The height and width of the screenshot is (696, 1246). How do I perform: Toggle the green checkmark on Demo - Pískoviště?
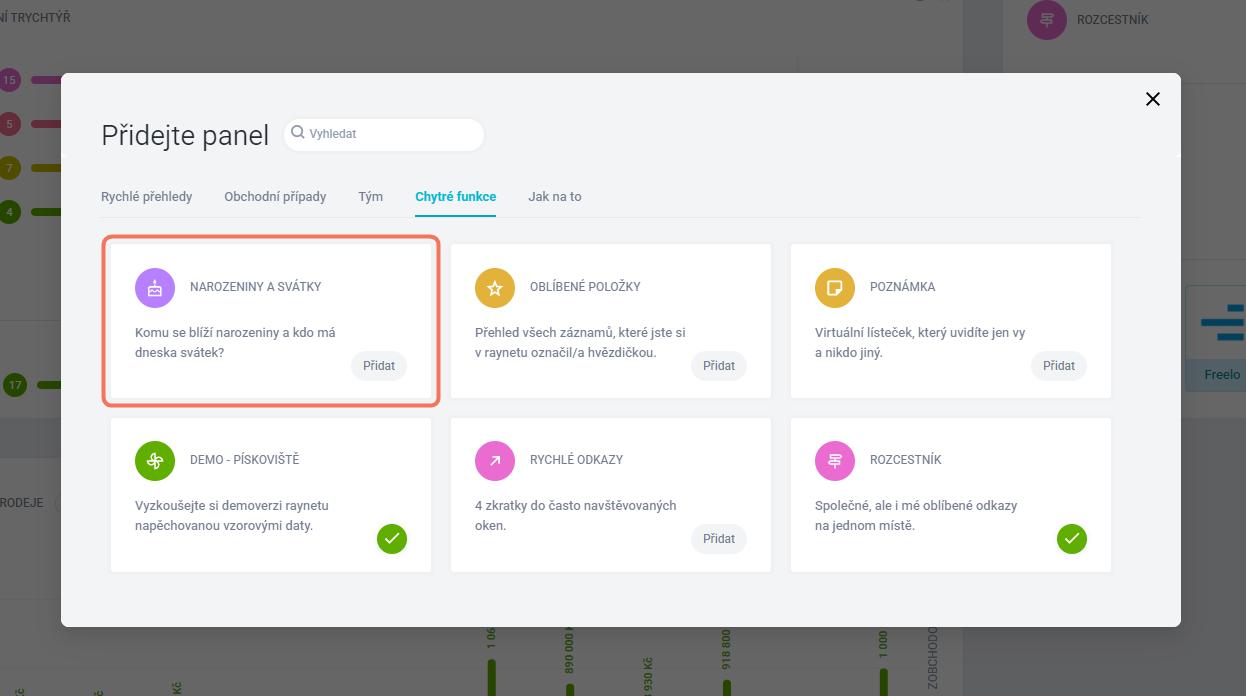pos(392,539)
